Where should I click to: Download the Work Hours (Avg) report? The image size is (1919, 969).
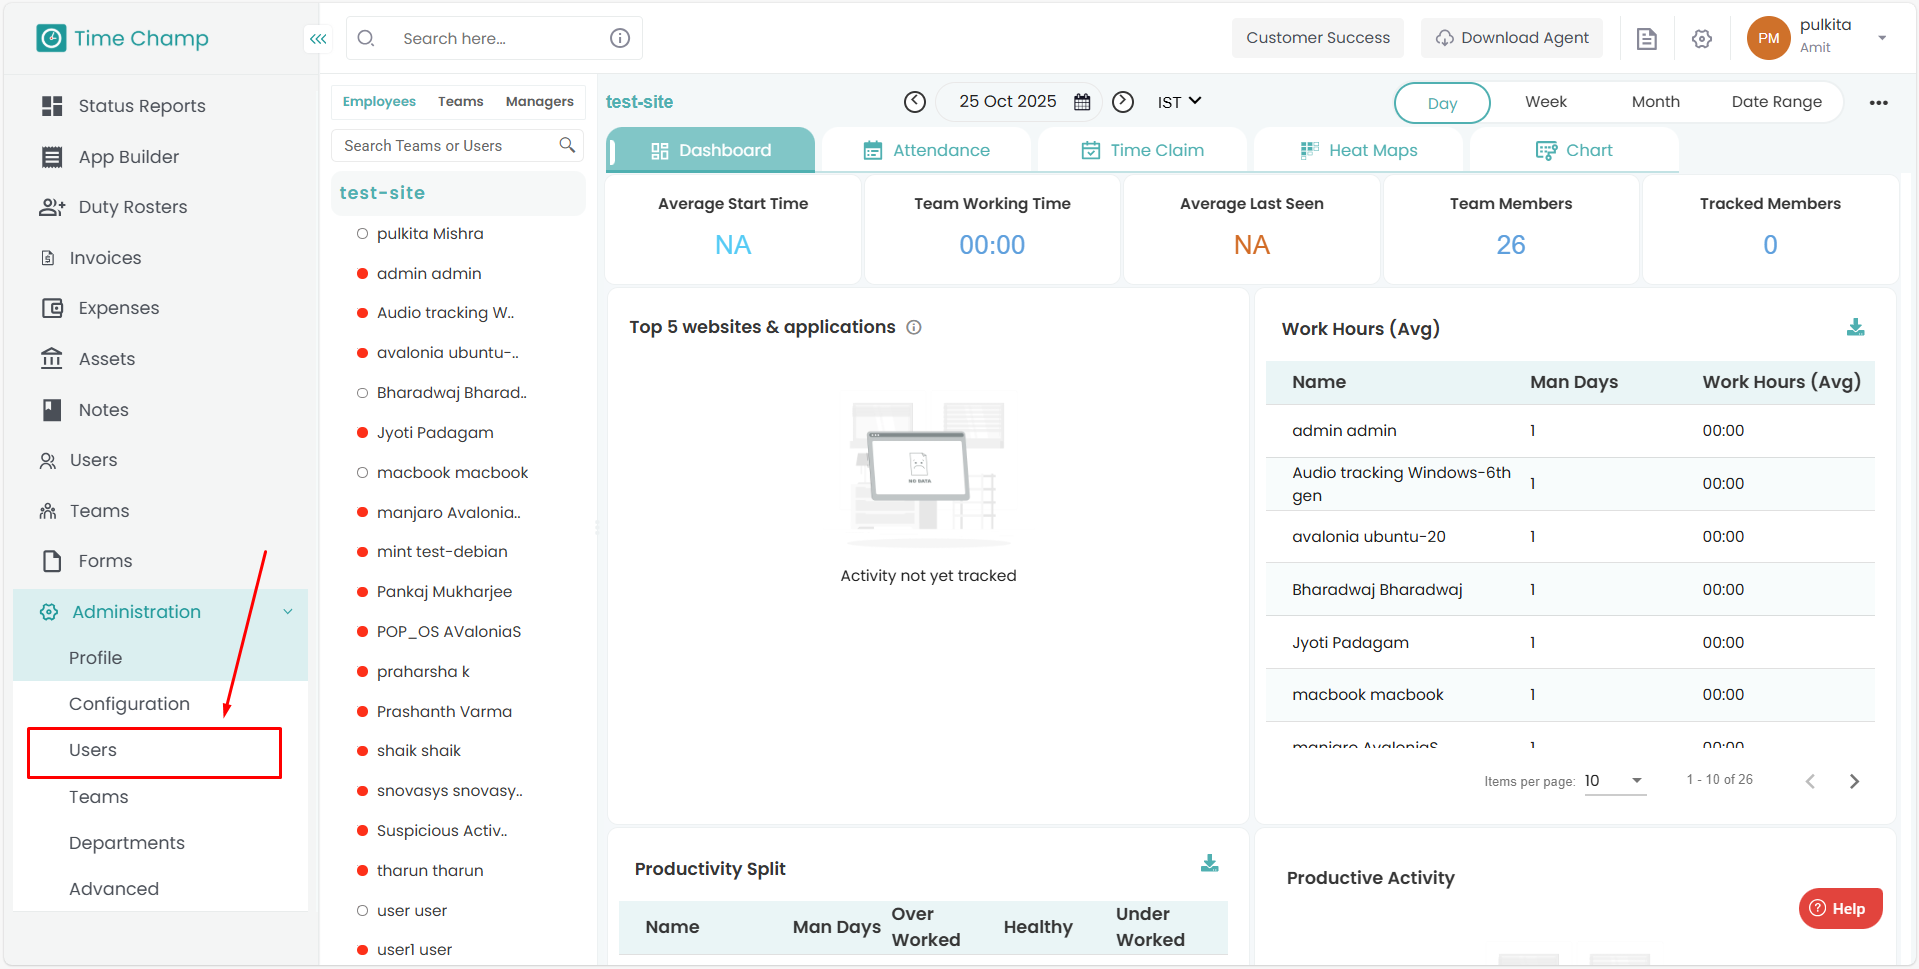[x=1855, y=328]
